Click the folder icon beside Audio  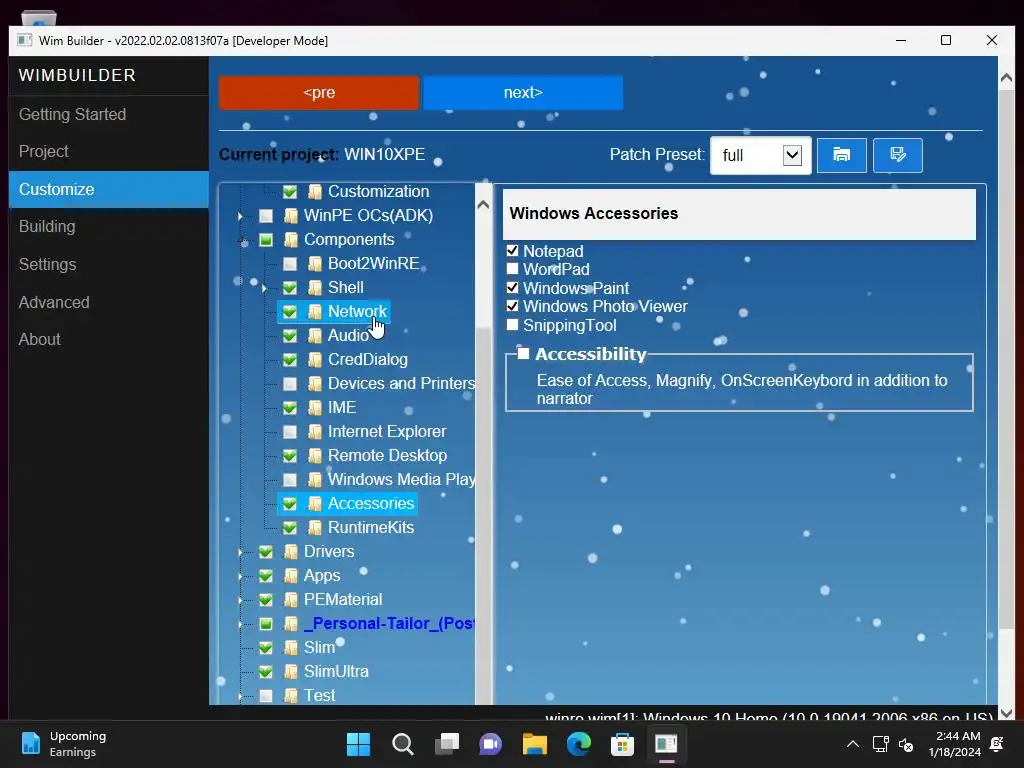pos(315,336)
